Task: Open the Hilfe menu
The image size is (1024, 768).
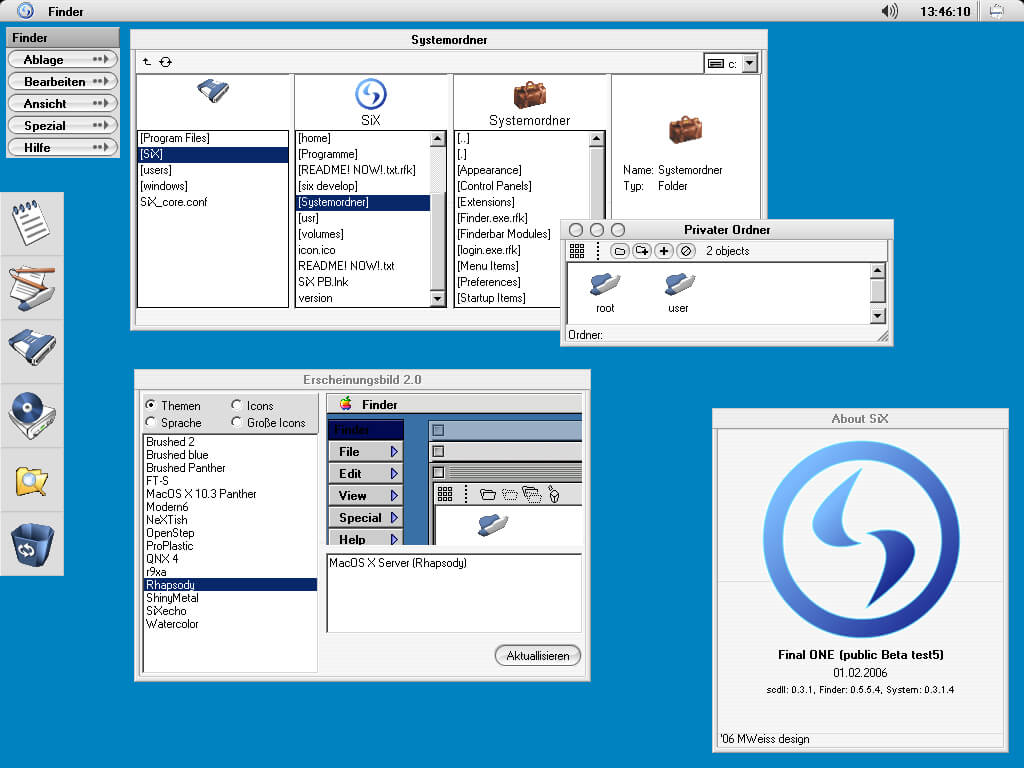Action: click(x=63, y=148)
